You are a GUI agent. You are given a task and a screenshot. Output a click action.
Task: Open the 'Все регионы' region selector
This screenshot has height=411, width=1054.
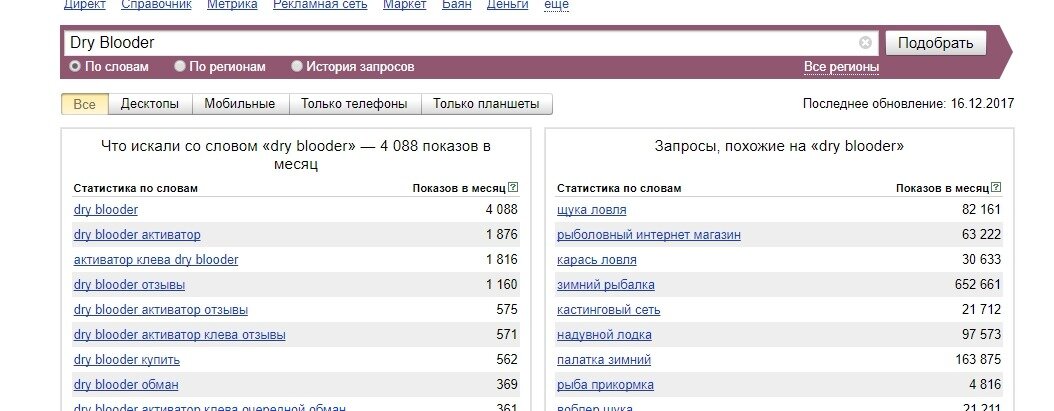[842, 67]
